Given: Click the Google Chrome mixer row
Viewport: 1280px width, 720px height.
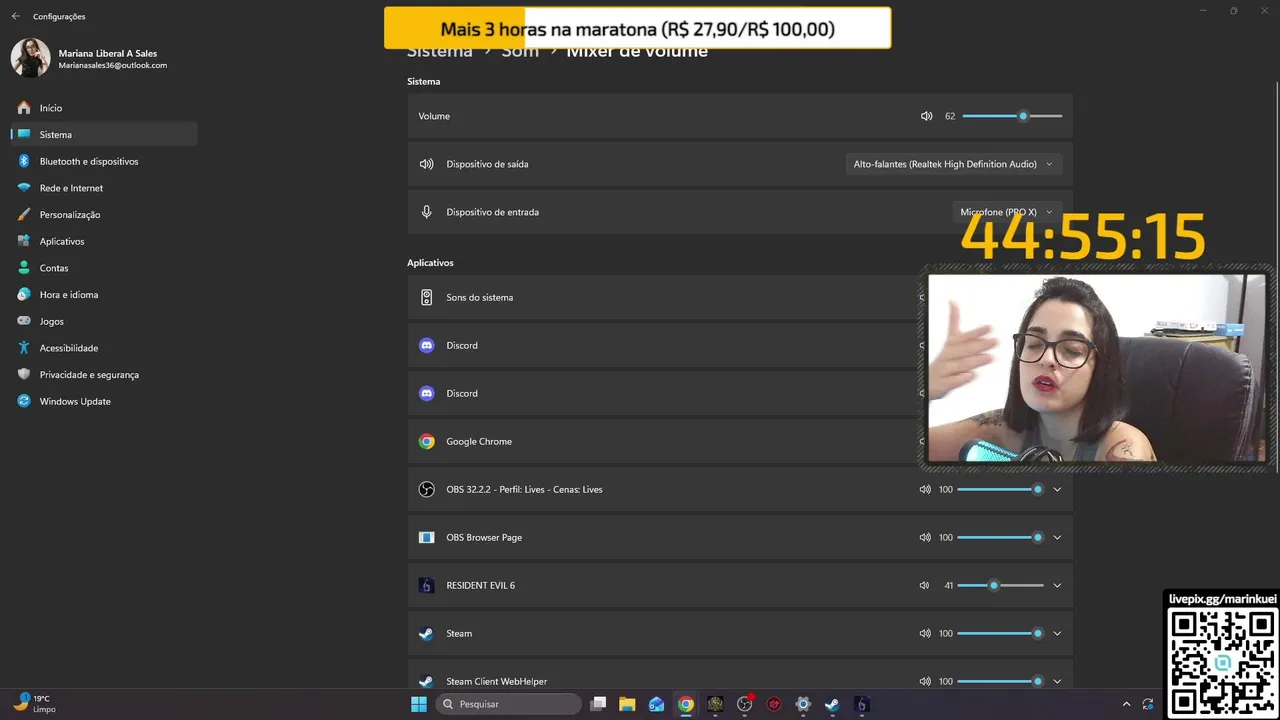Looking at the screenshot, I should click(740, 441).
